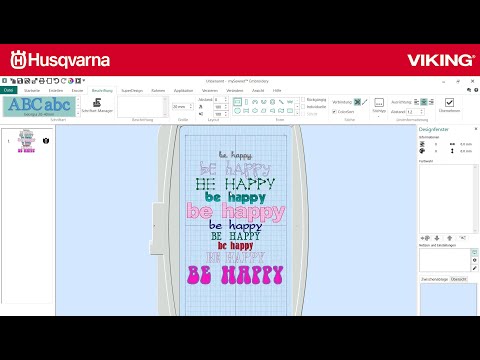Open the Datei file menu
The height and width of the screenshot is (360, 480).
8,90
